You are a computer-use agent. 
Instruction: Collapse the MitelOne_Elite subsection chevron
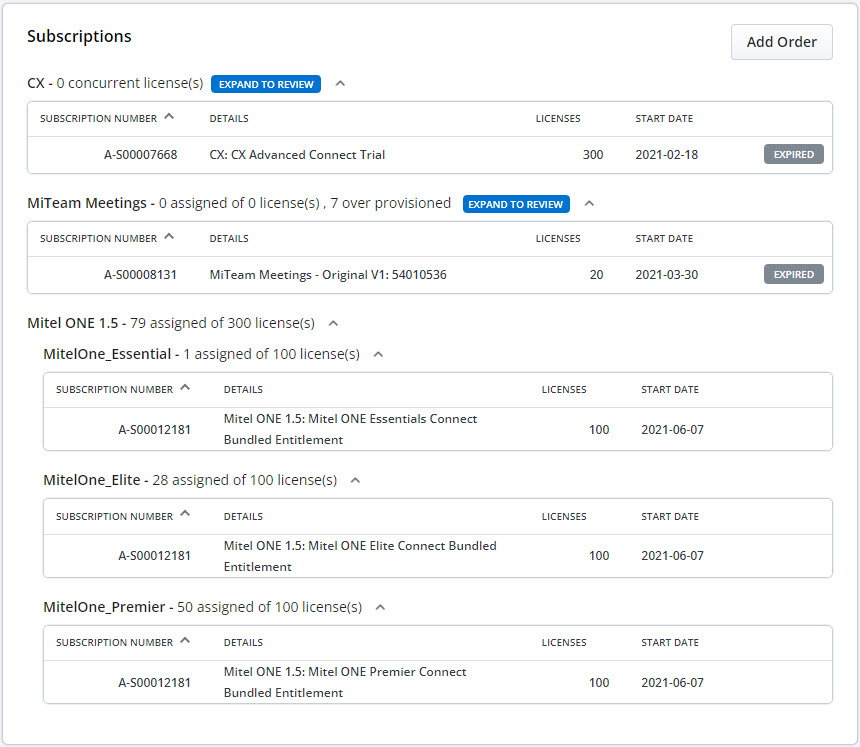[x=355, y=480]
